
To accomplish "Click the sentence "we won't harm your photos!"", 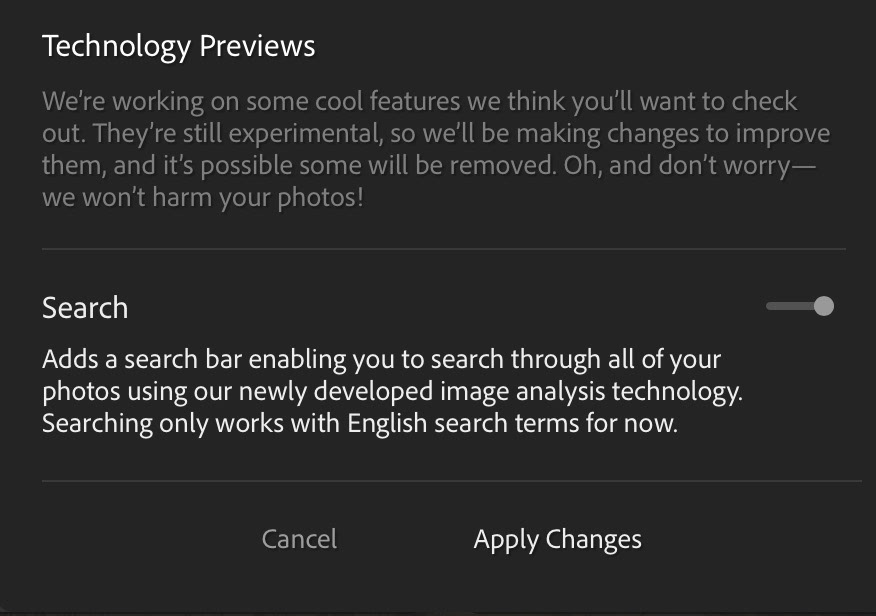I will pos(203,198).
